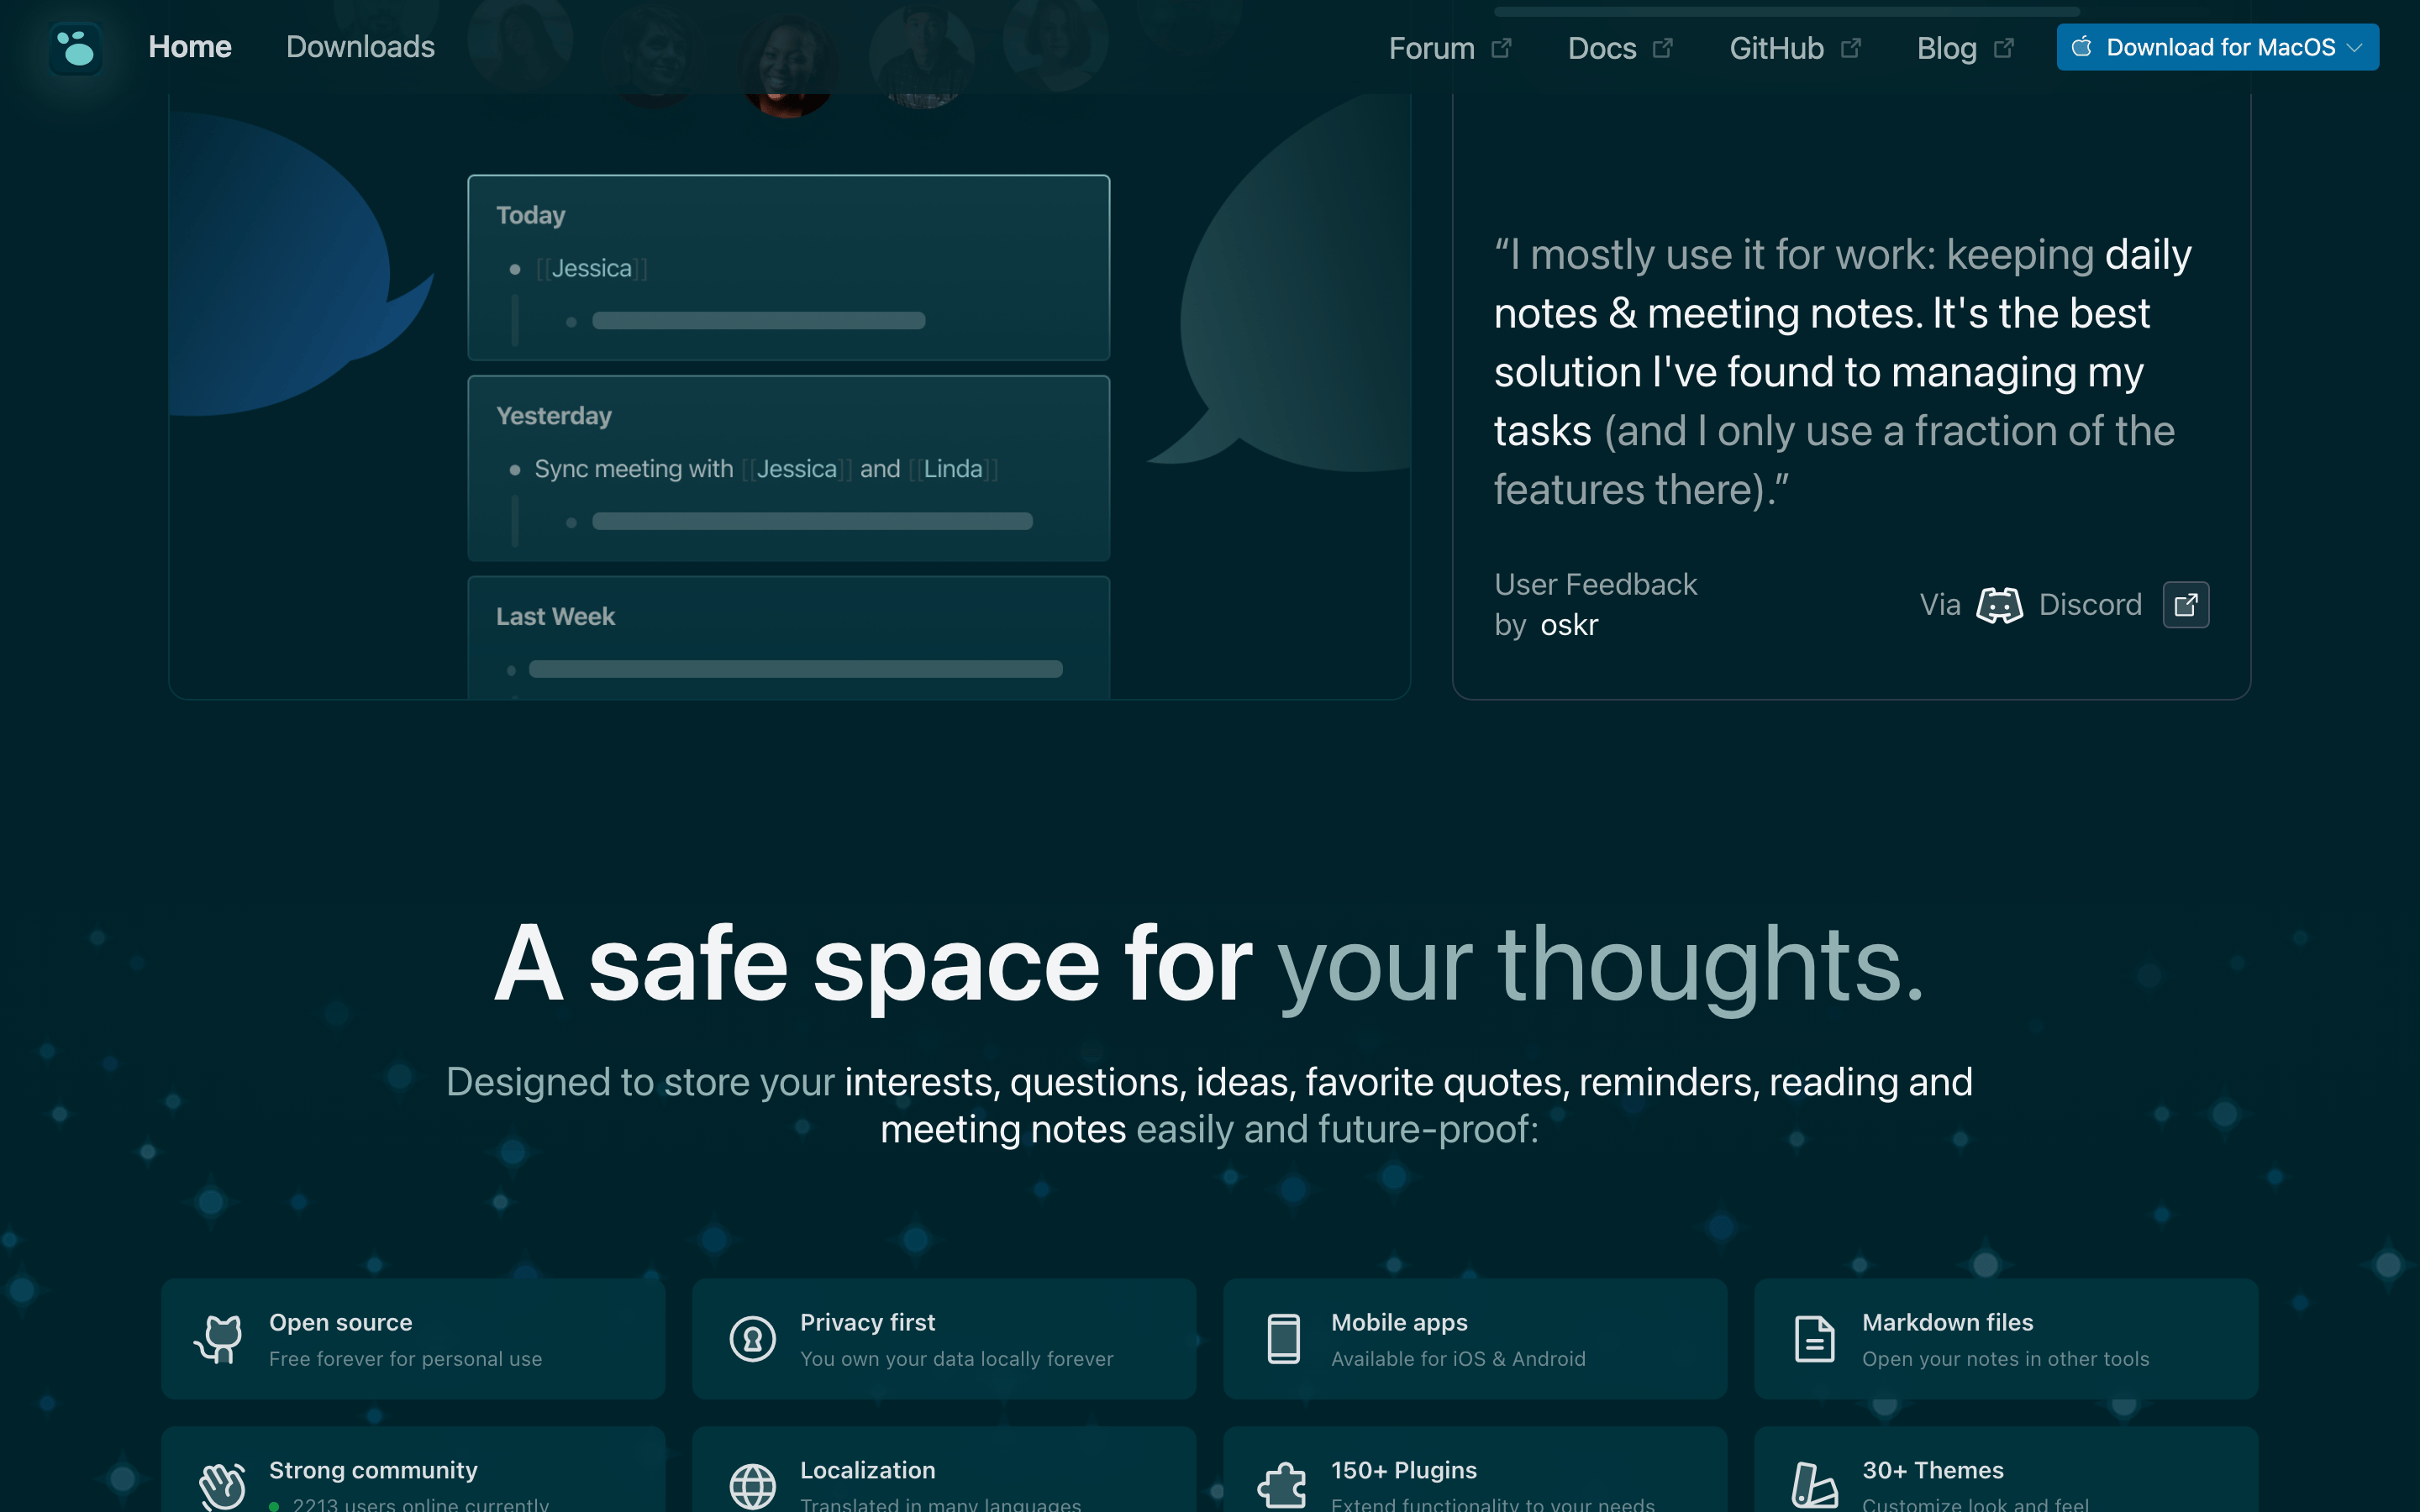Open the Docs external link
2420x1512 pixels.
click(1620, 48)
